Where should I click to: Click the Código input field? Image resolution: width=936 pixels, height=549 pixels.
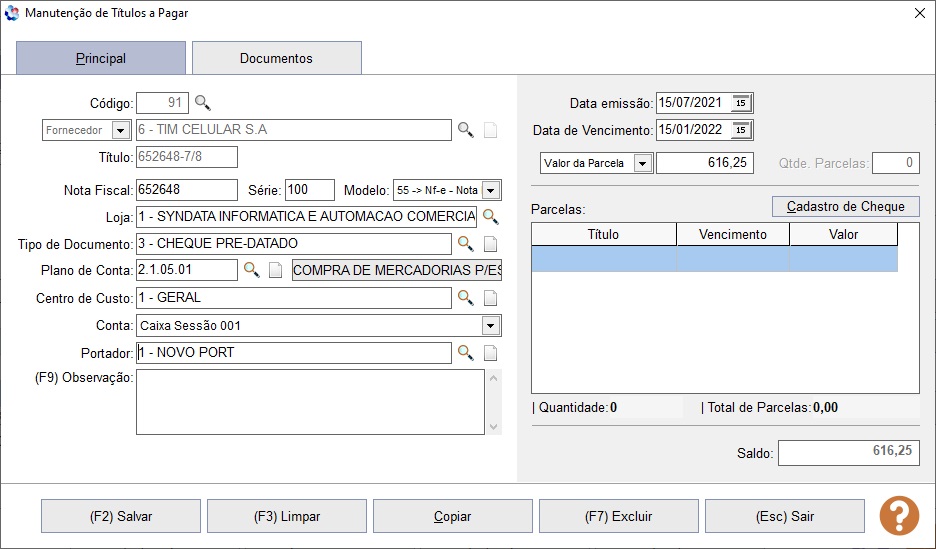162,103
